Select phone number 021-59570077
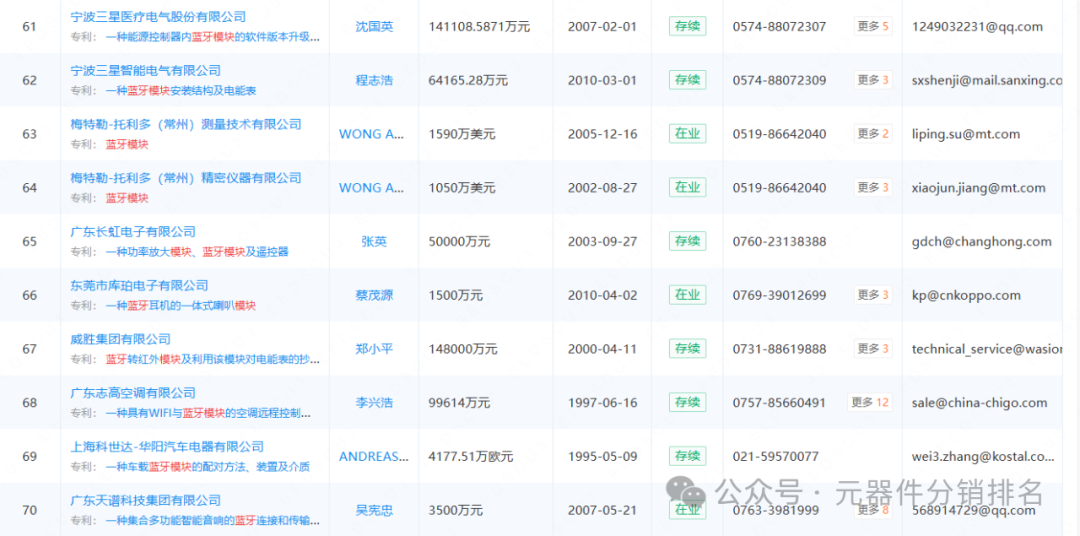Image resolution: width=1080 pixels, height=536 pixels. point(776,457)
